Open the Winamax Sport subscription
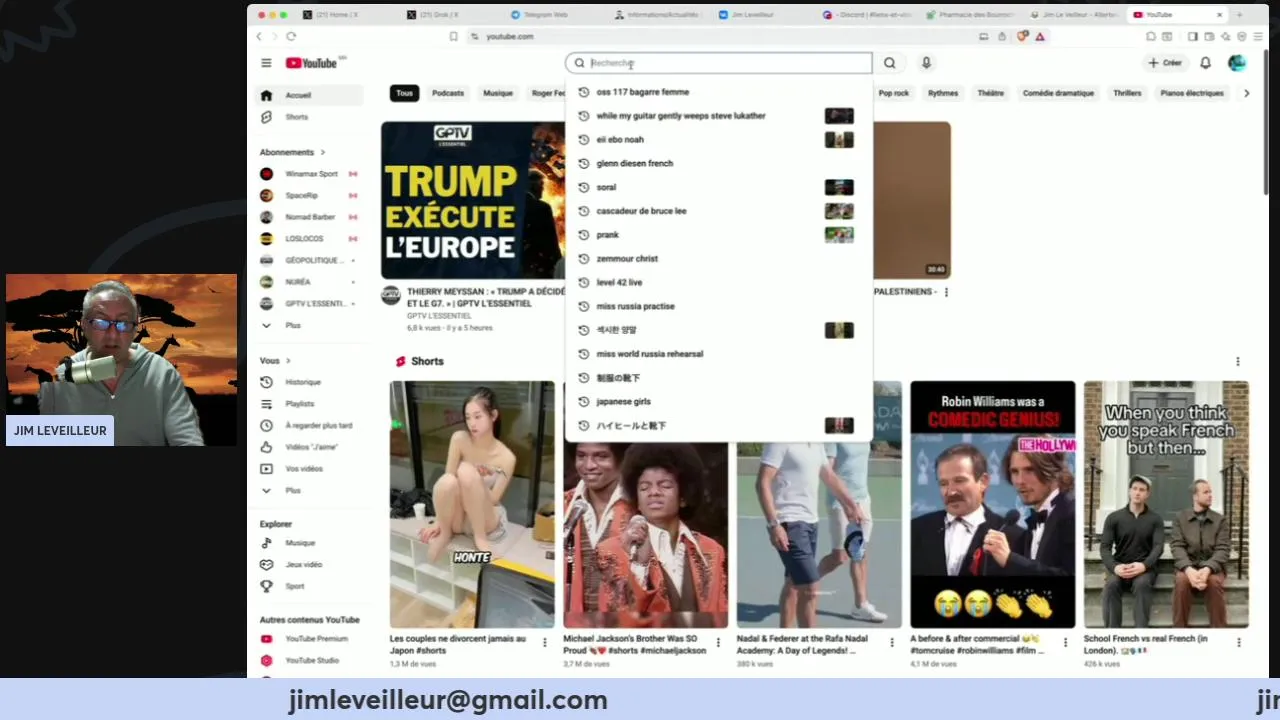 pos(310,174)
